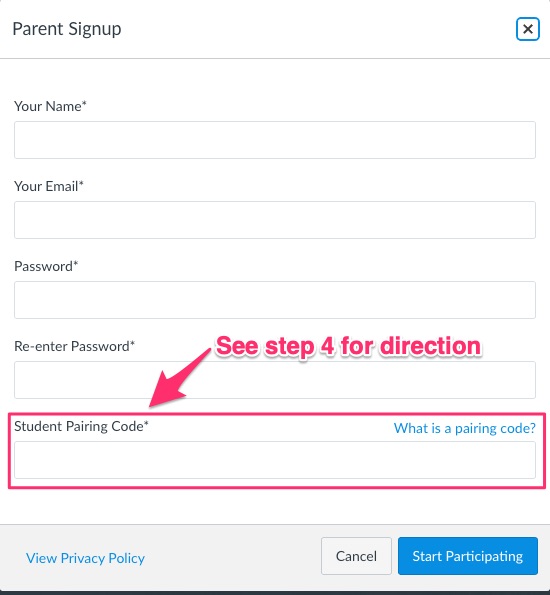Viewport: 550px width, 595px height.
Task: Cancel the parent signup form
Action: (356, 556)
